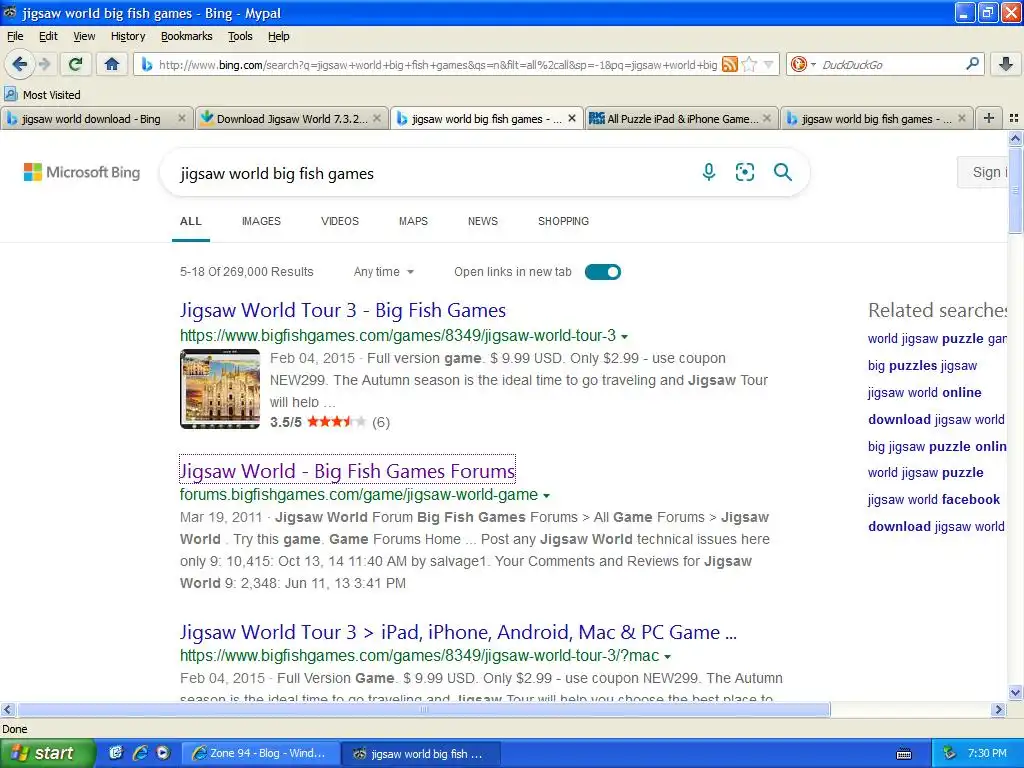The height and width of the screenshot is (768, 1024).
Task: Close the 'All Puzzle iPad & iPhone Game' tab
Action: [767, 118]
